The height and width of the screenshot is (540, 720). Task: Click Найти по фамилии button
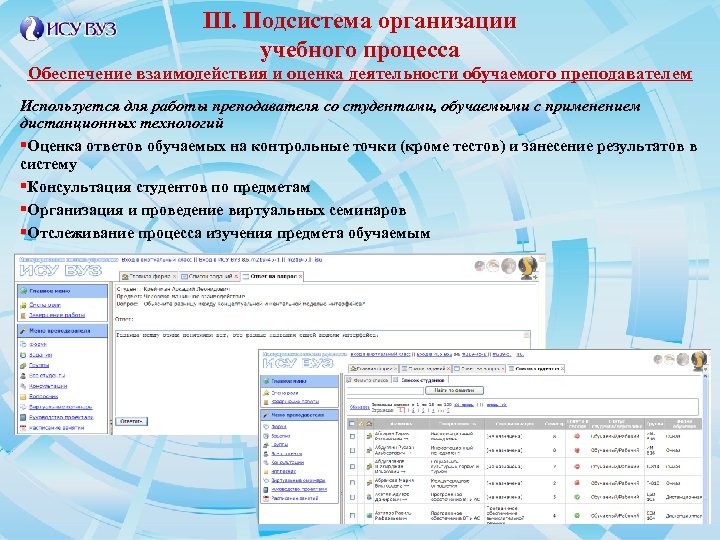point(454,390)
